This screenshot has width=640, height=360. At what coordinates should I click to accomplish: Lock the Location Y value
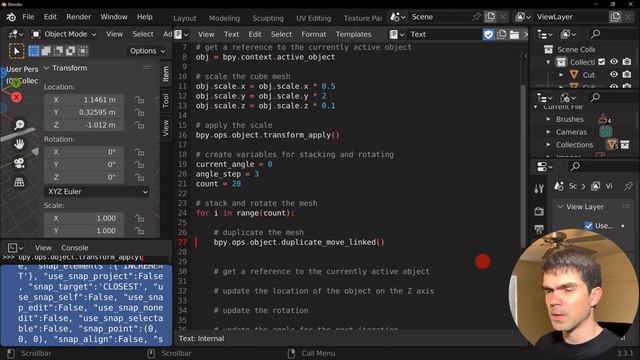[139, 112]
